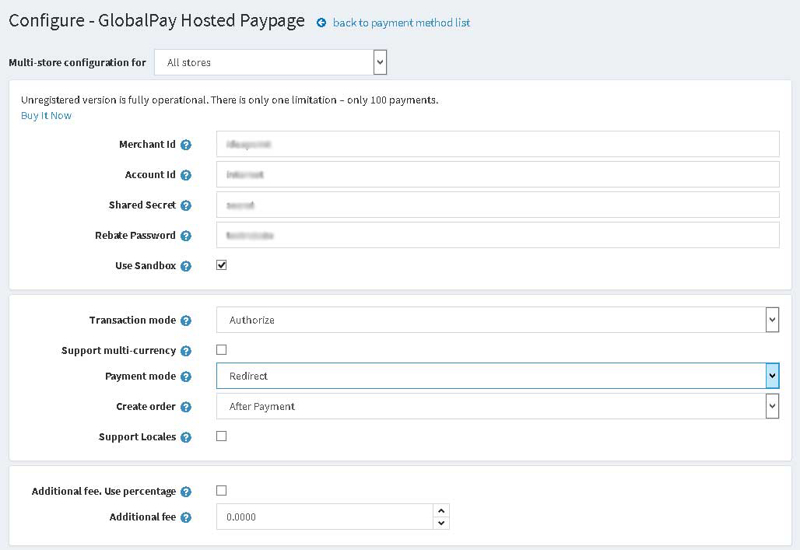Click the Transaction mode label
The image size is (800, 550).
coord(133,320)
